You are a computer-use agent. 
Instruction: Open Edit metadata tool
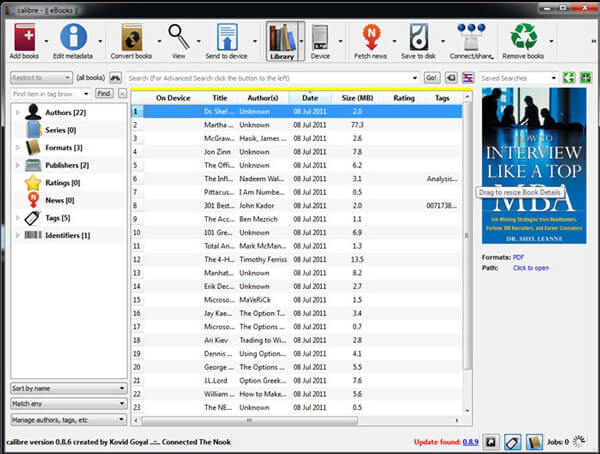point(72,37)
